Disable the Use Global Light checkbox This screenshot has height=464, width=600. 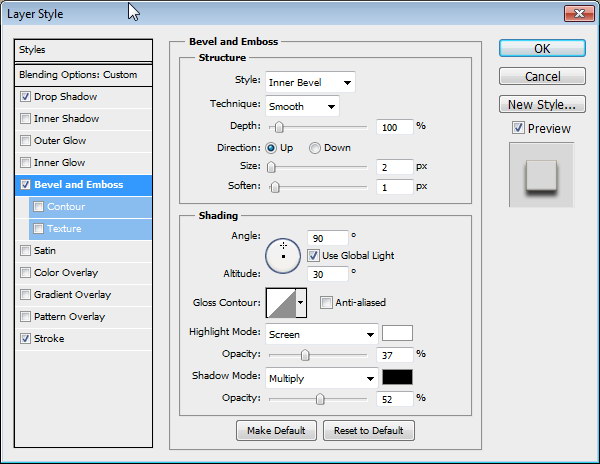[314, 256]
